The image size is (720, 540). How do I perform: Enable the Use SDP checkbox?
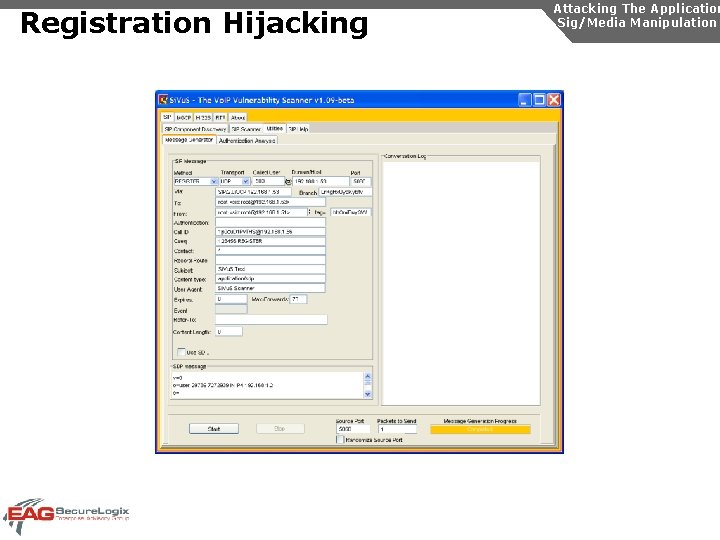tap(181, 352)
